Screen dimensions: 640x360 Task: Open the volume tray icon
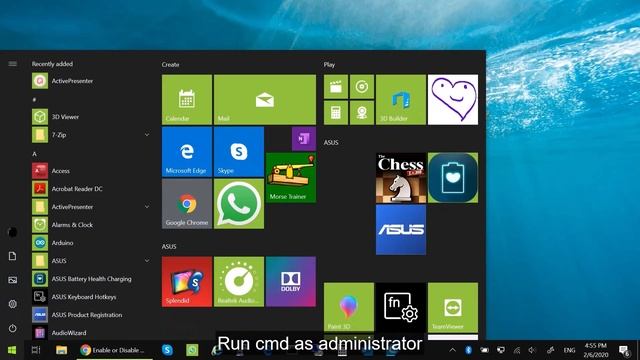click(x=532, y=350)
